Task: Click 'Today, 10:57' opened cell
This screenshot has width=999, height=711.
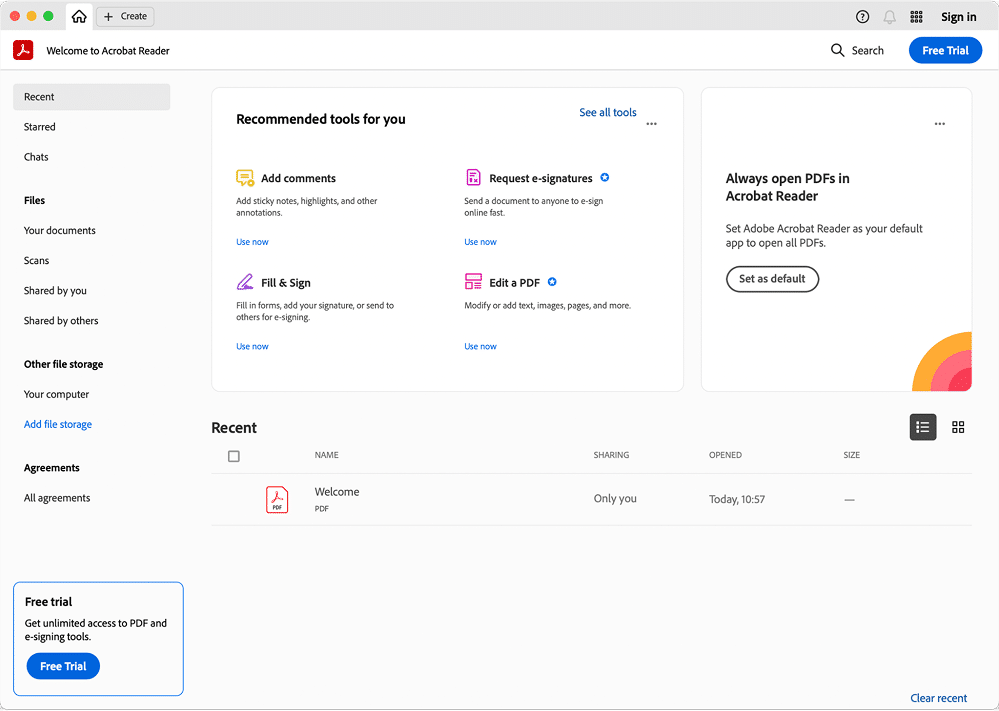Action: coord(737,499)
